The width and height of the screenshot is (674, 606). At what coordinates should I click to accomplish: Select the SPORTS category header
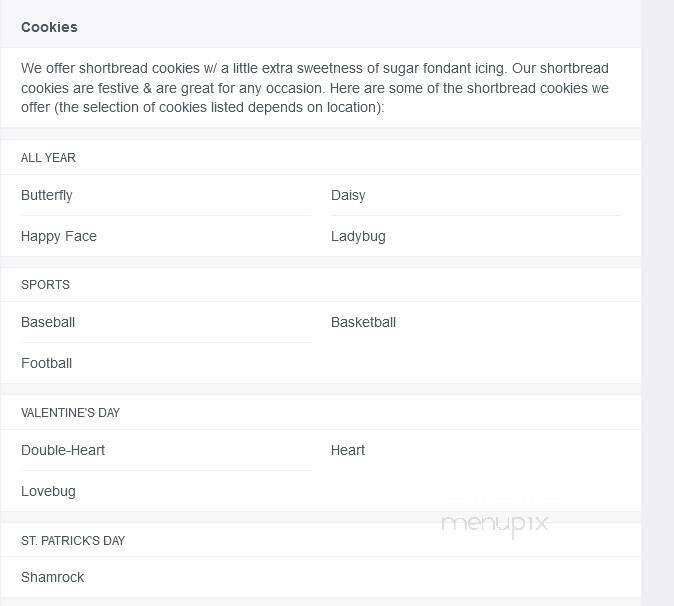point(45,285)
